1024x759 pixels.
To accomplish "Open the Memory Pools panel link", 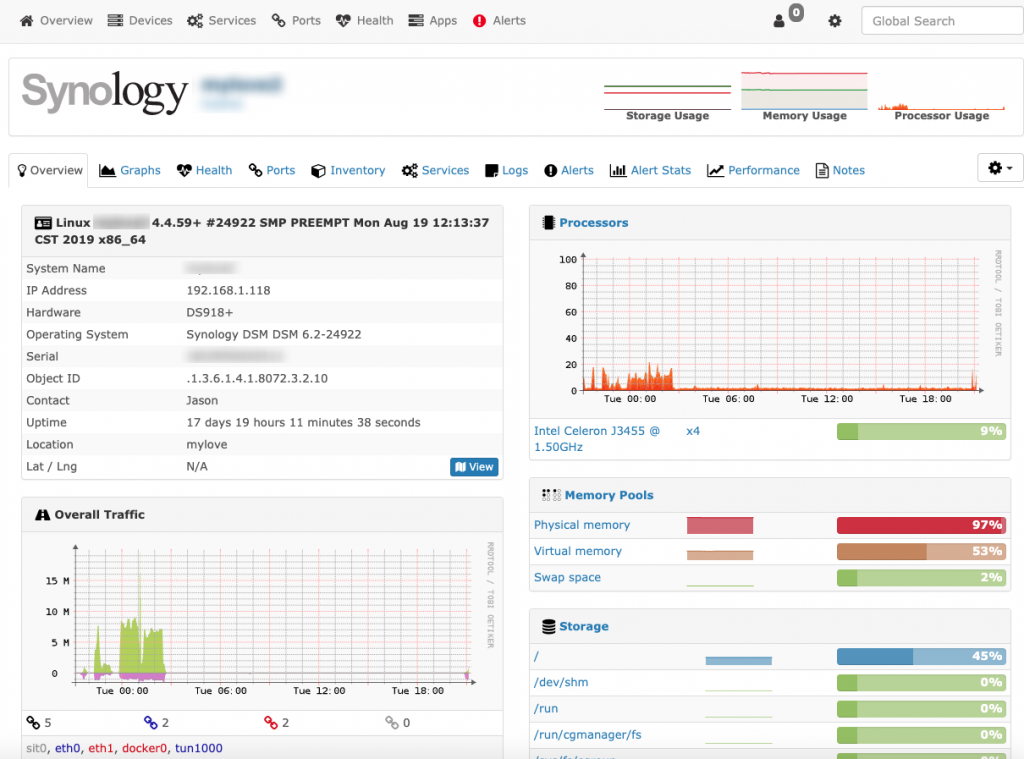I will 609,495.
